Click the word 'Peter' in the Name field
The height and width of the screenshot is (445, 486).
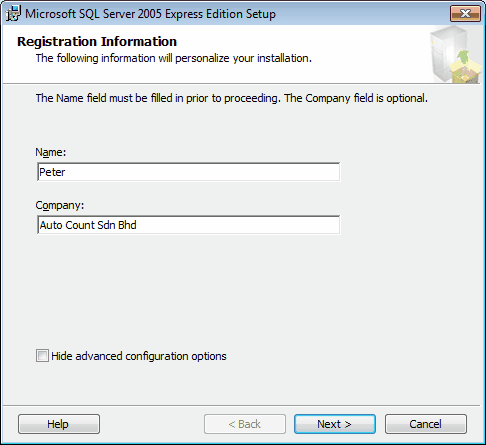(52, 172)
